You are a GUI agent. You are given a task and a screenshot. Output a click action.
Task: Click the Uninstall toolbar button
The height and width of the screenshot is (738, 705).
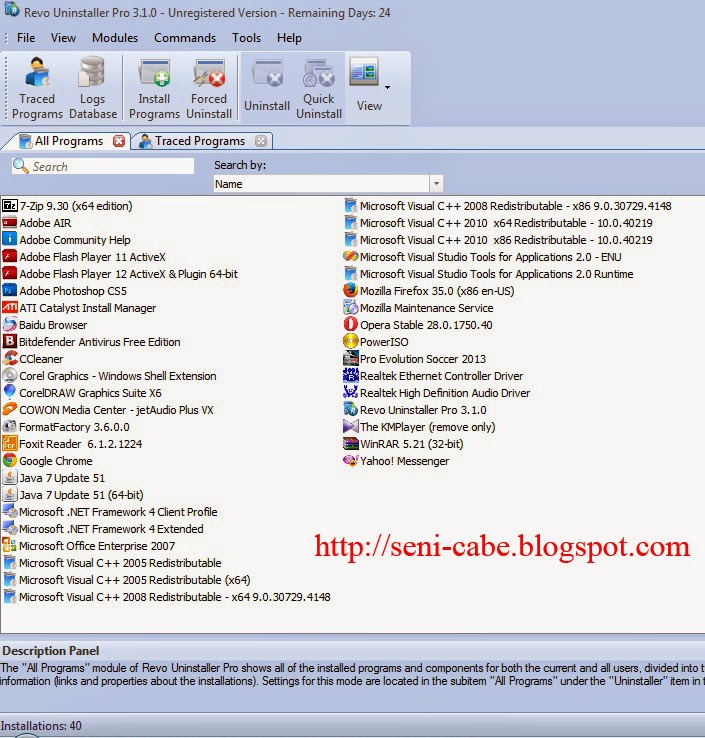pos(267,88)
